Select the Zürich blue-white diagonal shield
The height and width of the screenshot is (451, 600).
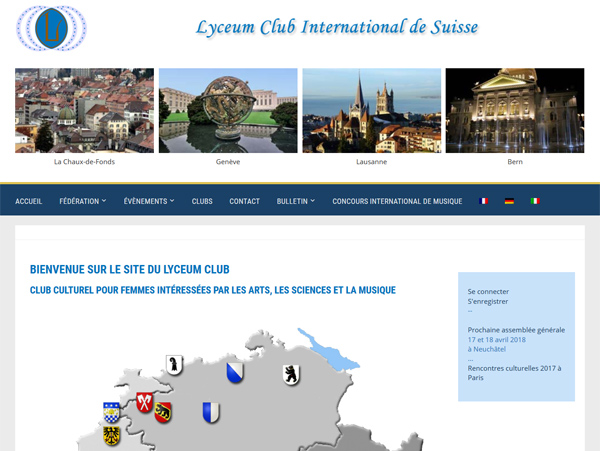(x=235, y=373)
